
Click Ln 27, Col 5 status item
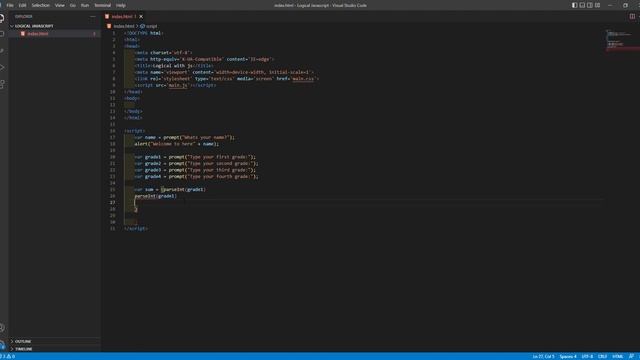click(x=543, y=356)
